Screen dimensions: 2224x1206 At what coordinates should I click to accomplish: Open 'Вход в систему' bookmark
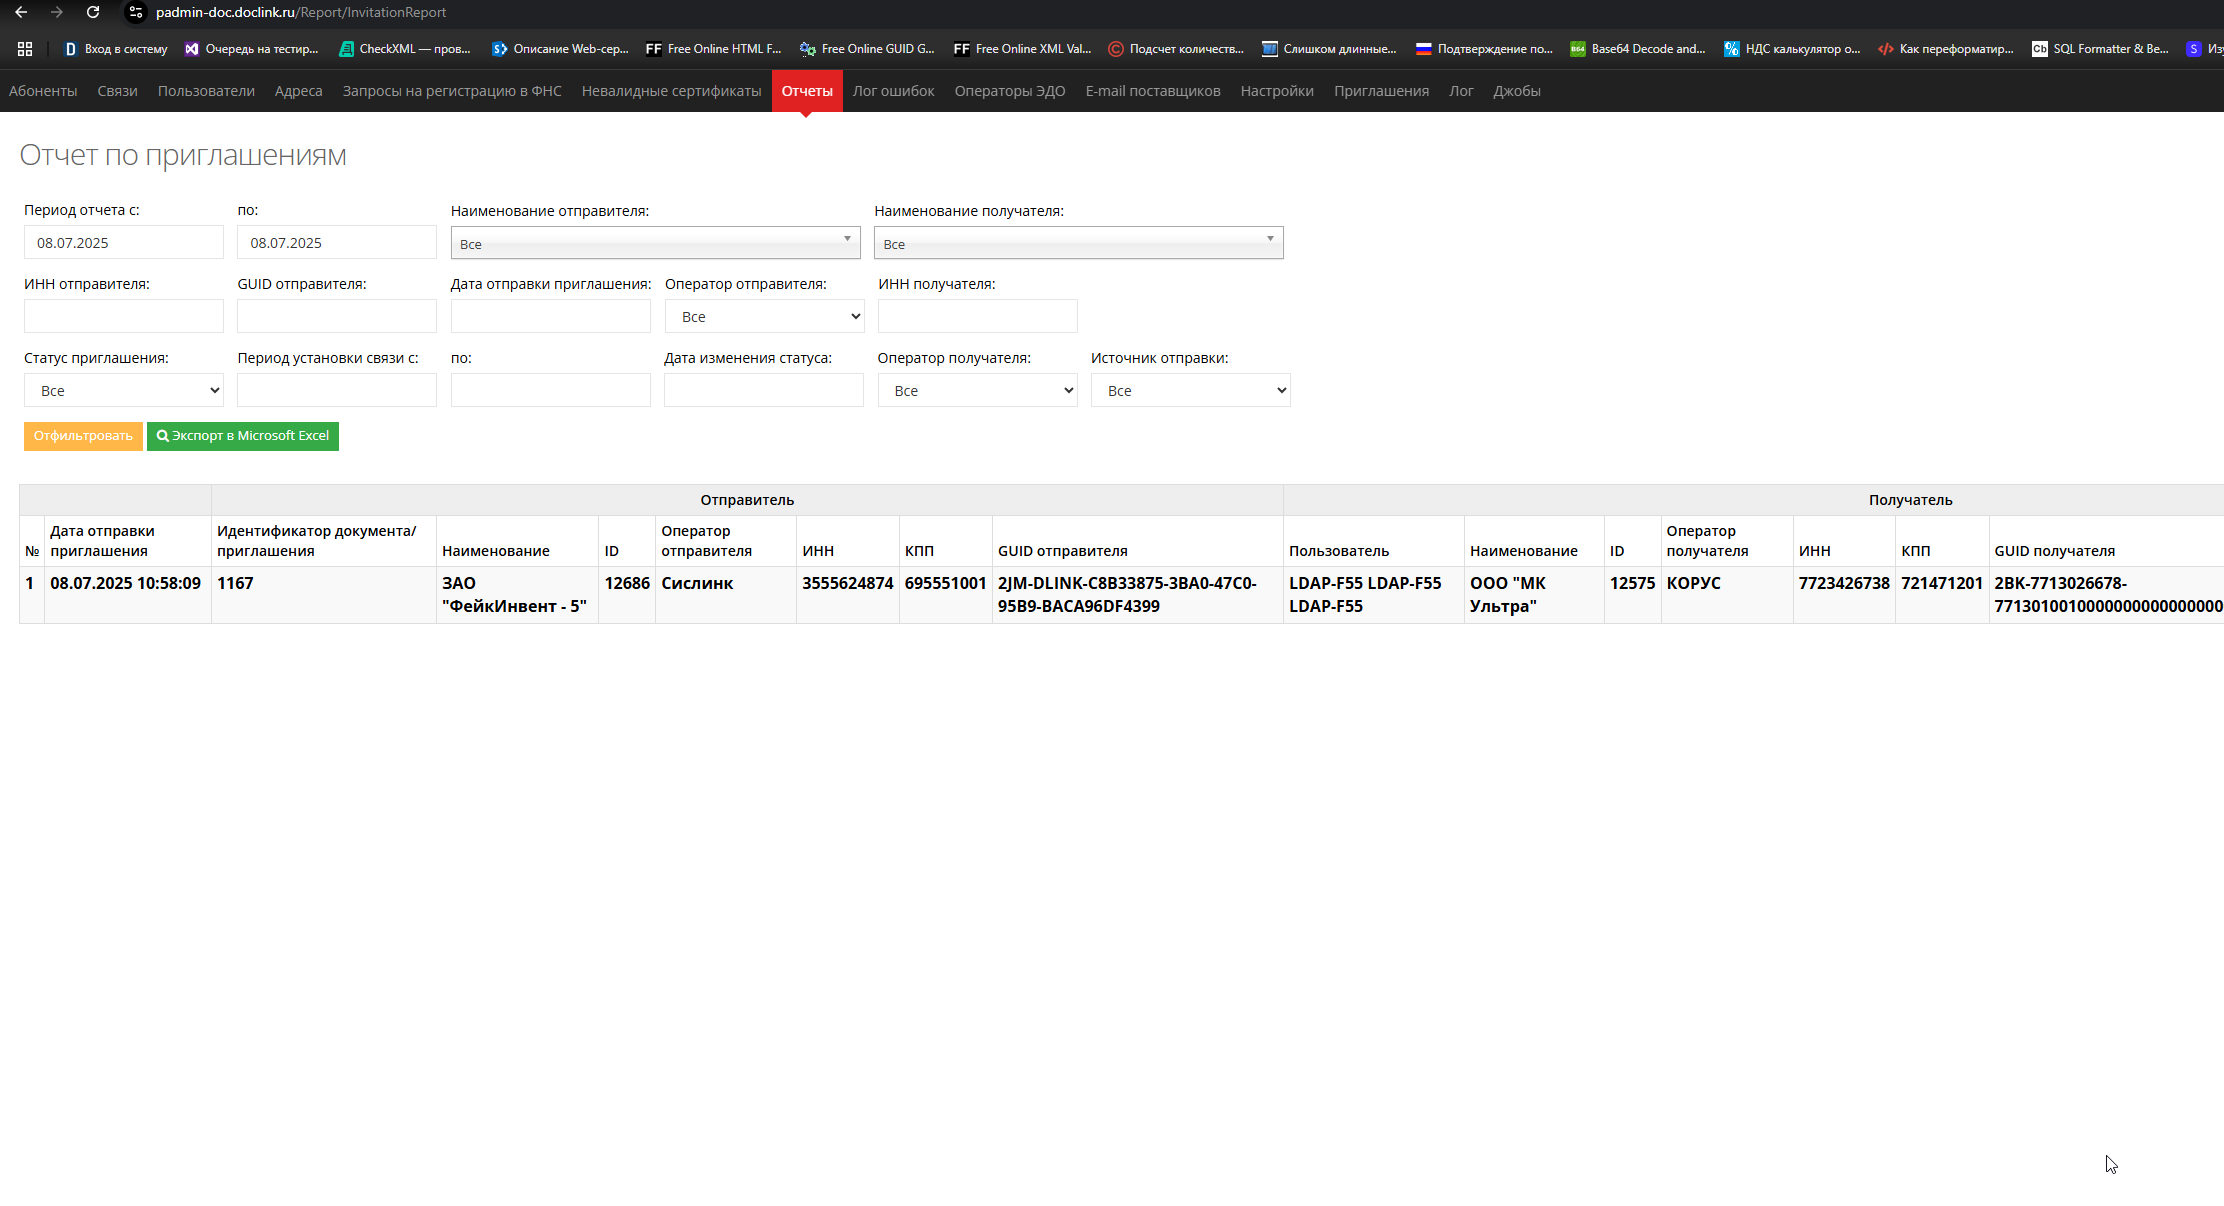[x=115, y=48]
